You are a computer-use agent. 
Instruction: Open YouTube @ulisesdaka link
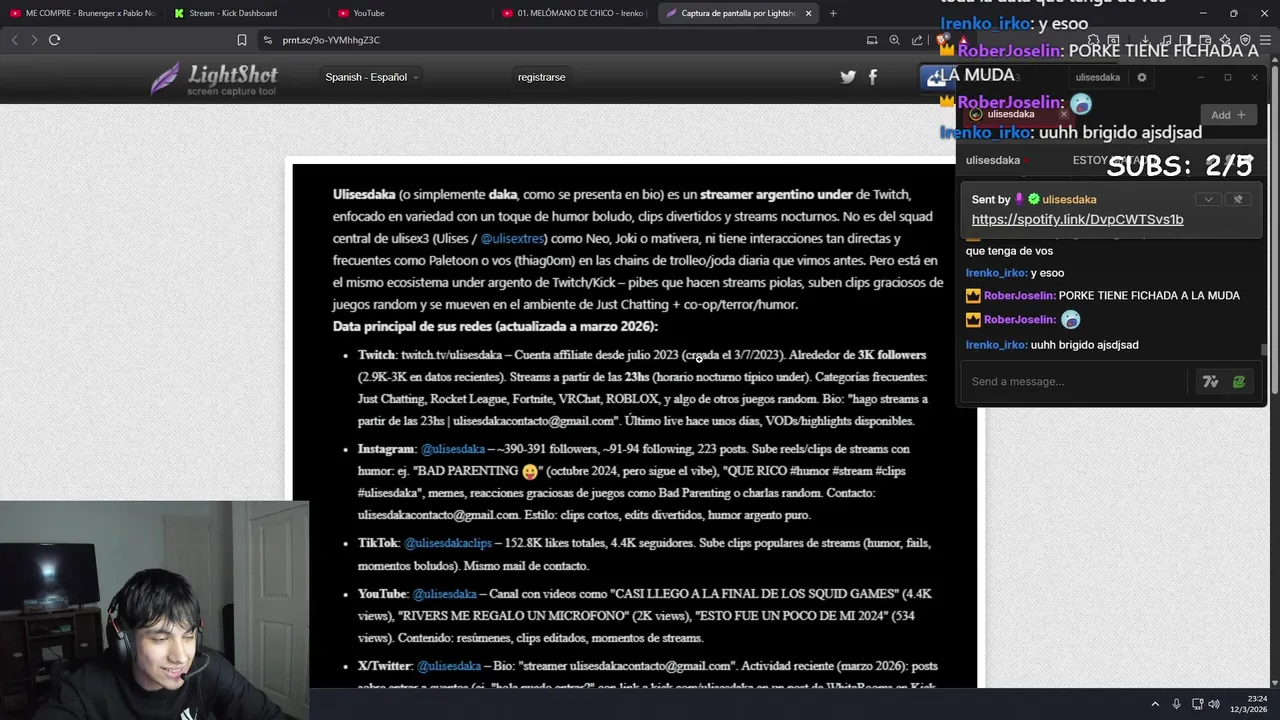coord(444,594)
